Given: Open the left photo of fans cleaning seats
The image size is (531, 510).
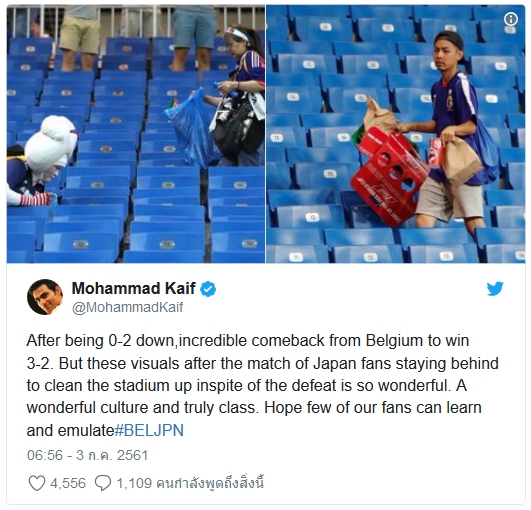Looking at the screenshot, I should (x=136, y=134).
